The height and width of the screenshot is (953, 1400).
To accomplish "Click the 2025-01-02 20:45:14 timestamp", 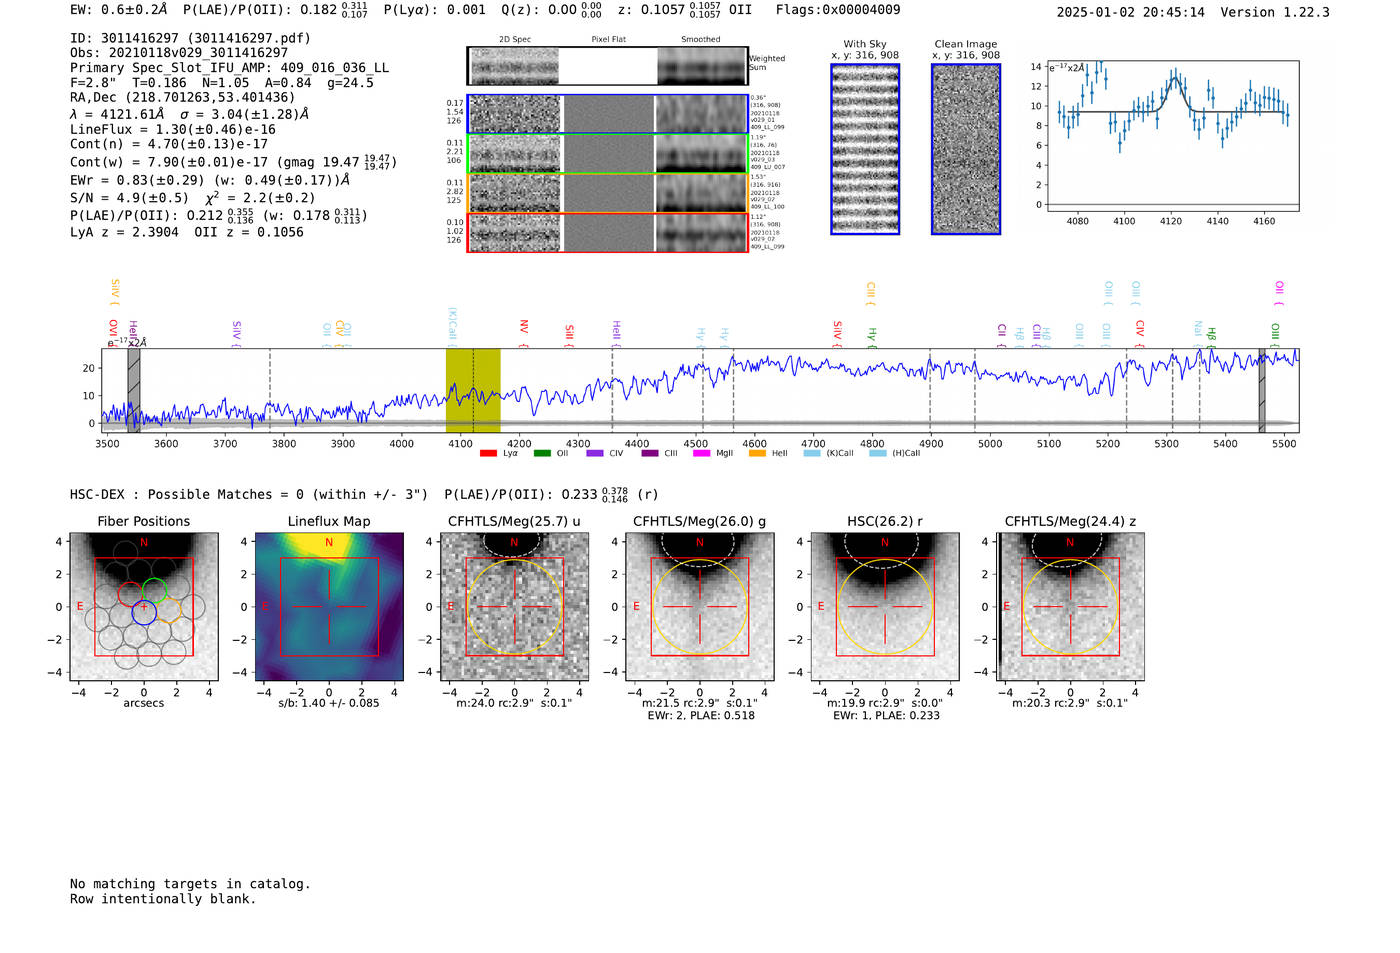I will [x=1131, y=12].
